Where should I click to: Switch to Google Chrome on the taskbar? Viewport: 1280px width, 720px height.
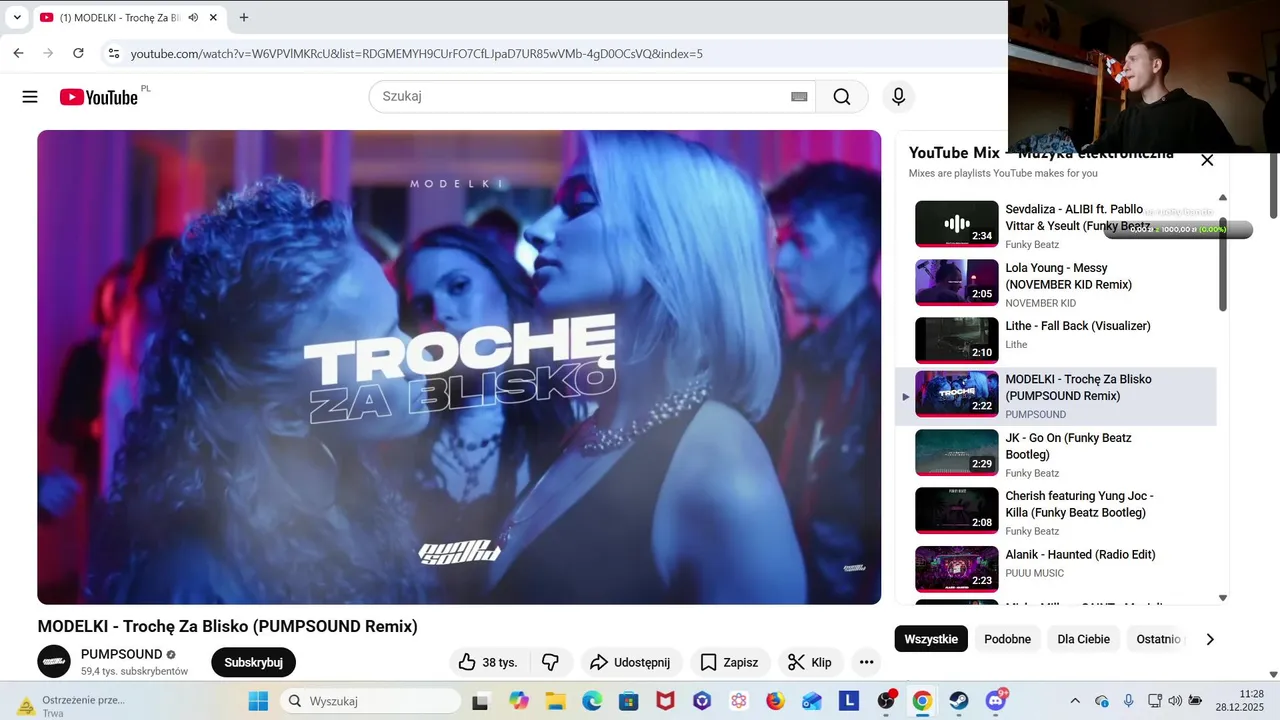click(x=922, y=701)
